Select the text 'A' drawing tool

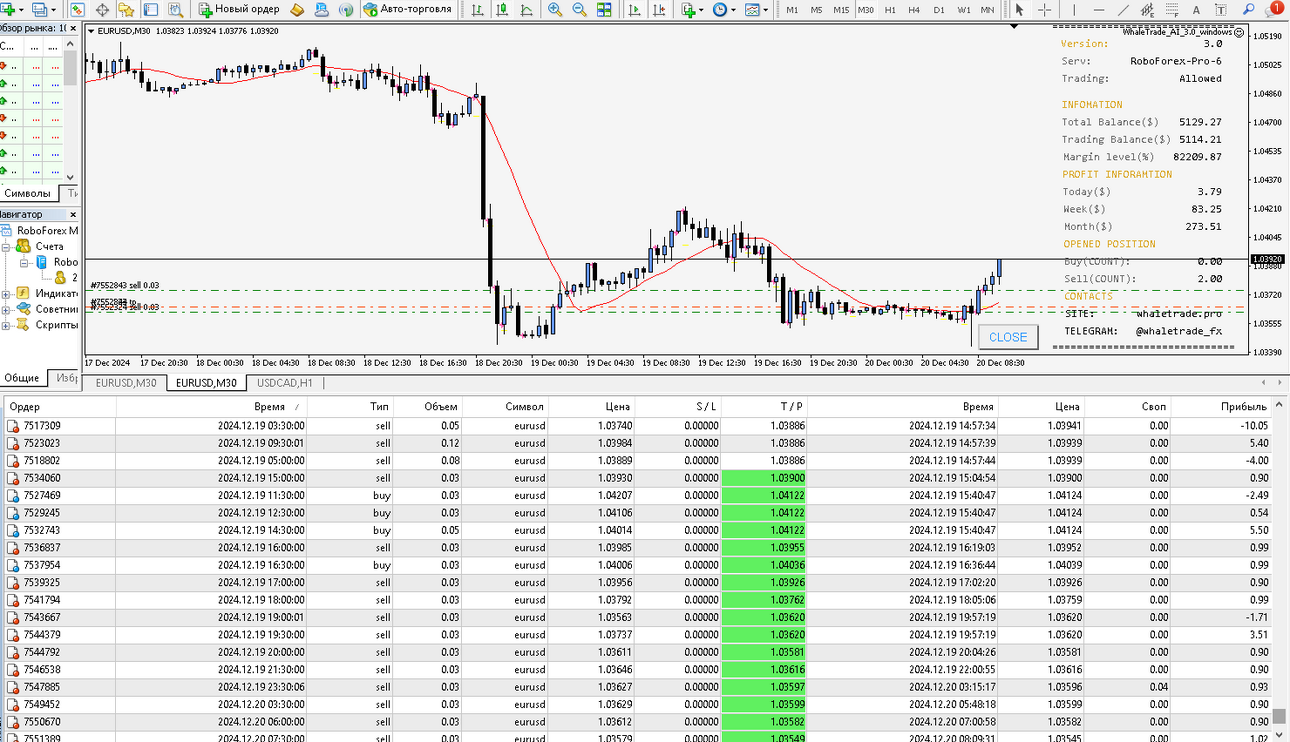1196,10
